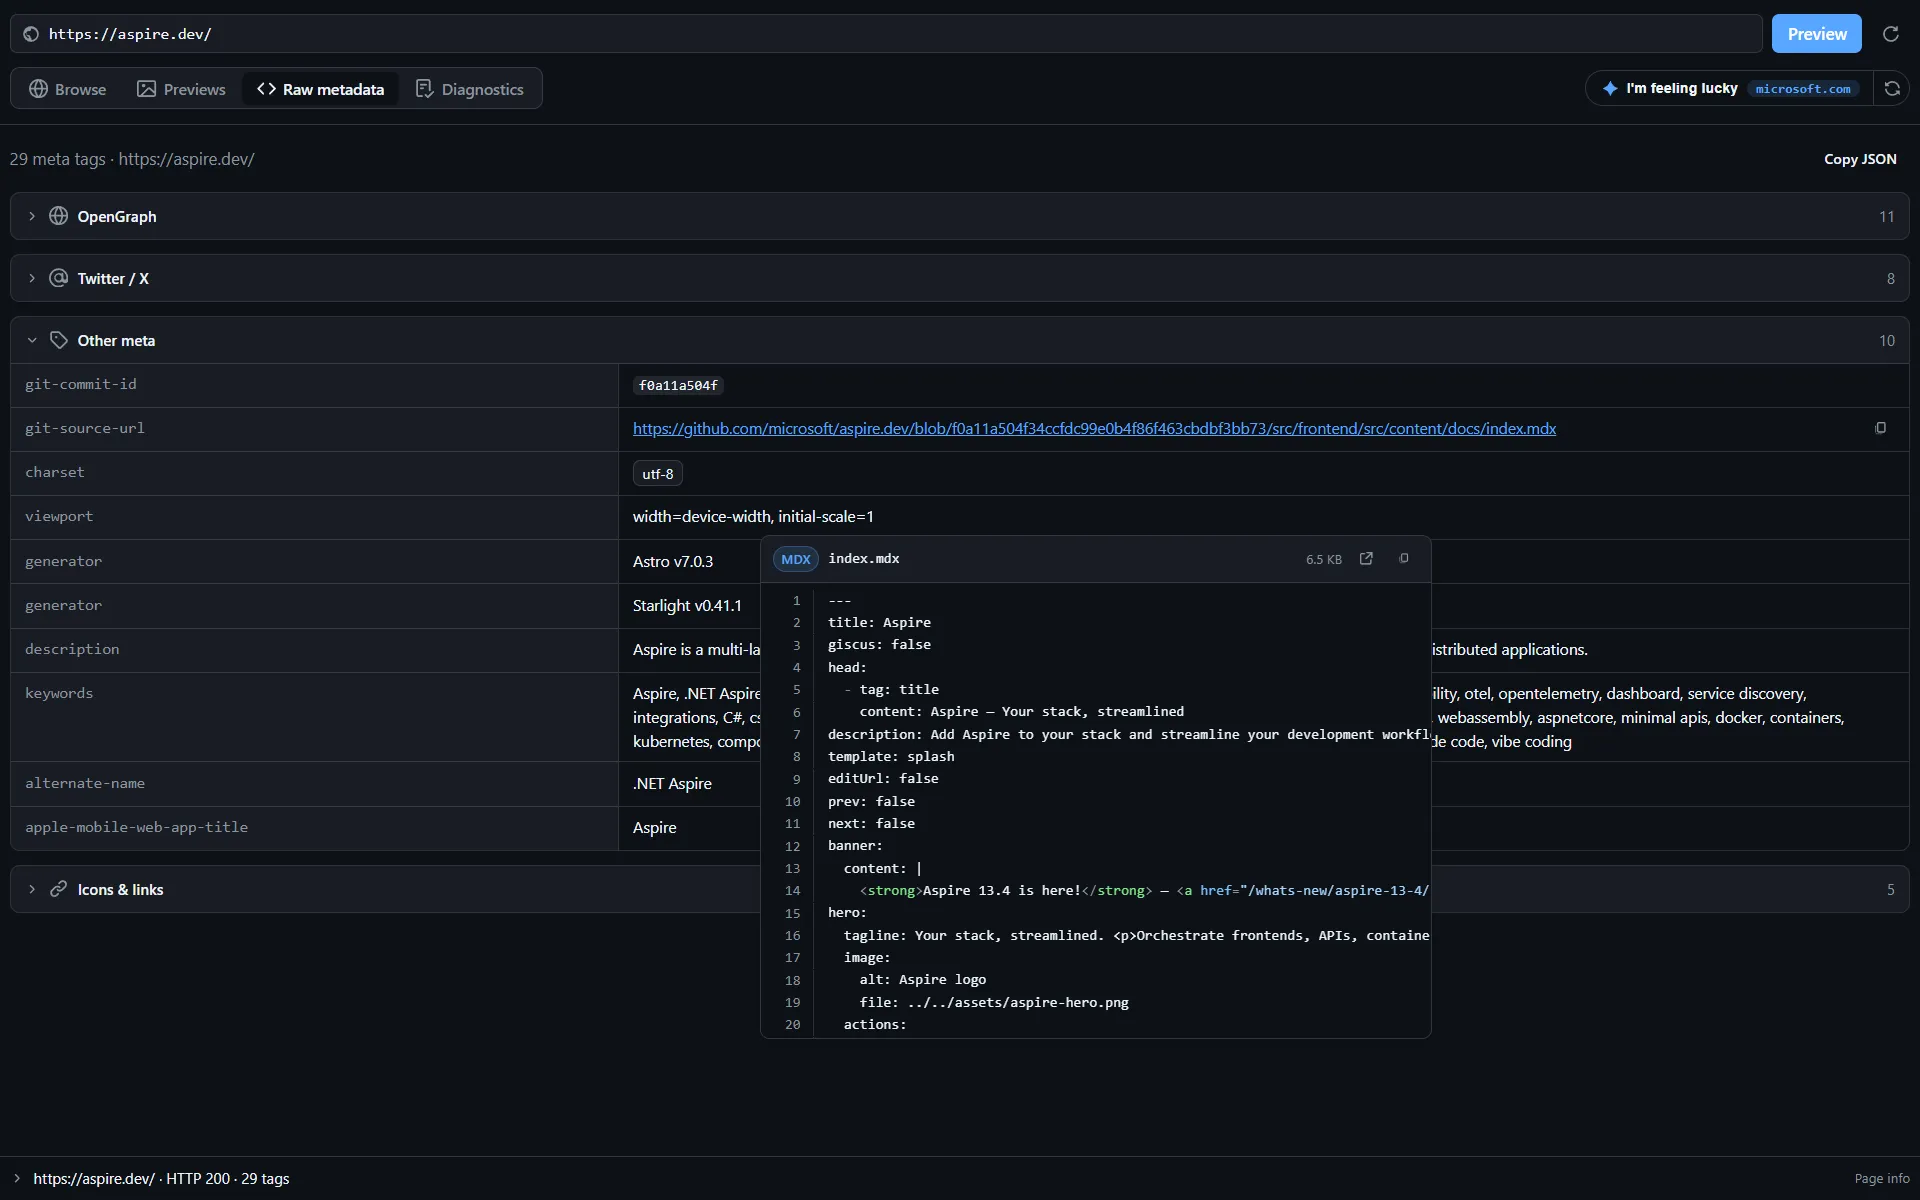Image resolution: width=1920 pixels, height=1200 pixels.
Task: Click the git-commit-id key
Action: coord(81,384)
